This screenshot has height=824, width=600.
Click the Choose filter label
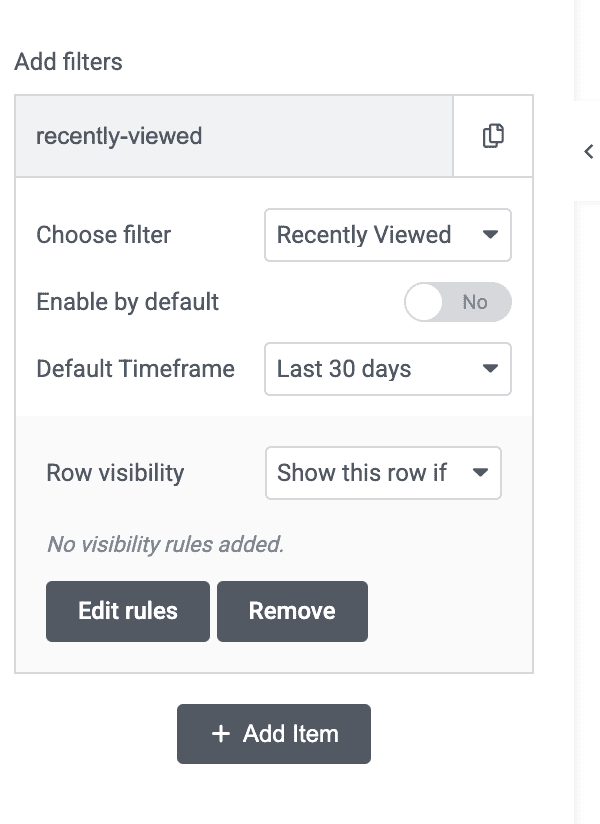pyautogui.click(x=103, y=235)
